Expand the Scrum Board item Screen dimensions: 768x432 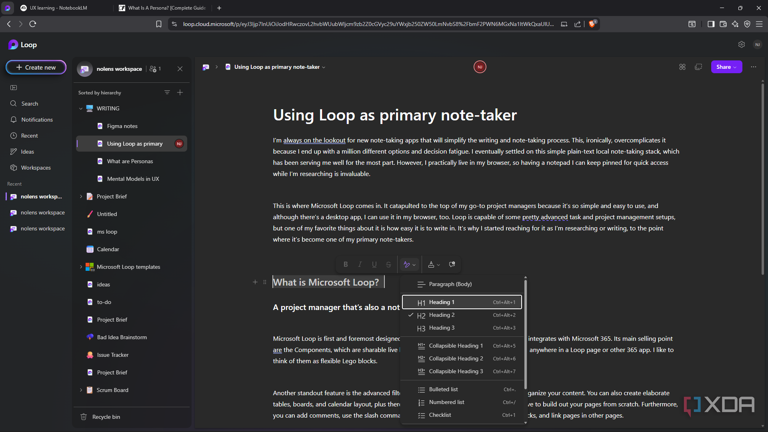81,390
